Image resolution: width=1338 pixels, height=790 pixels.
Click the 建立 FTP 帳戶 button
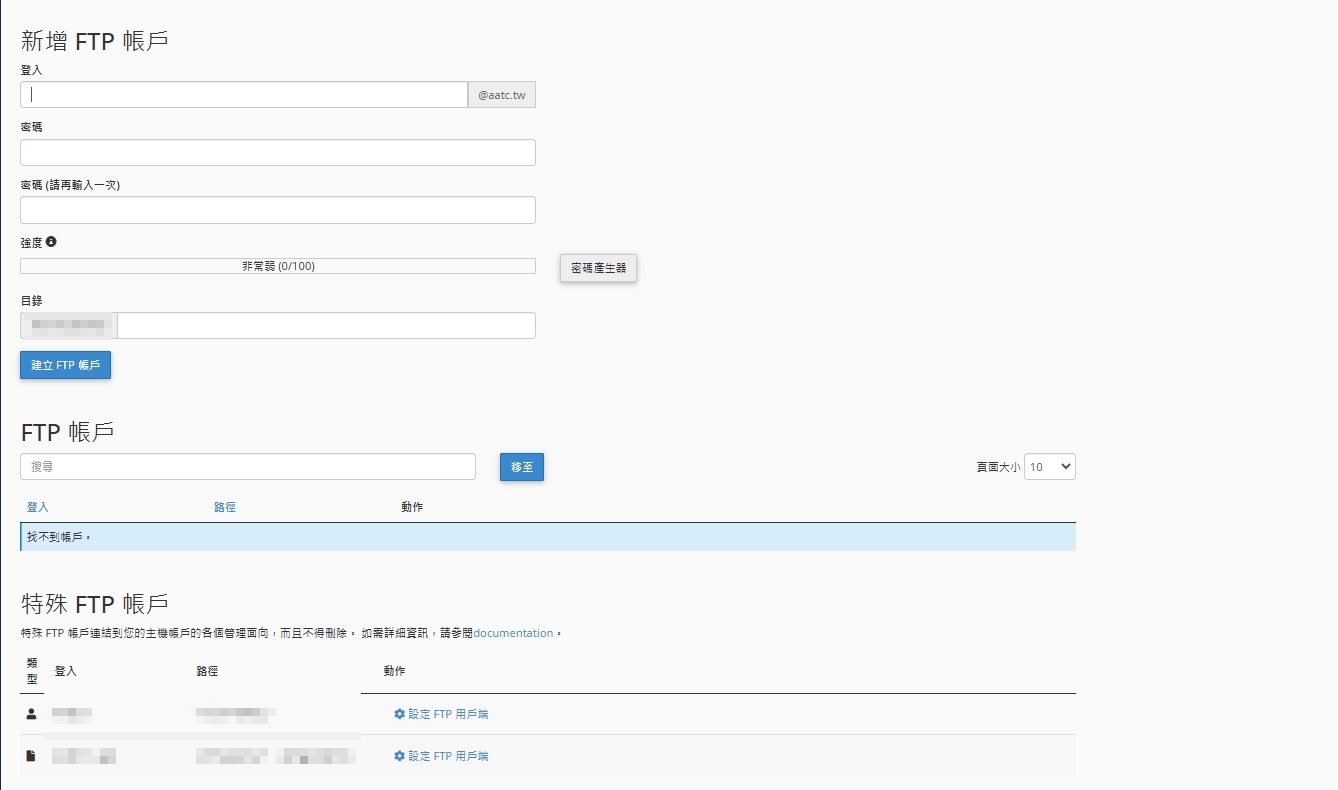(x=65, y=365)
